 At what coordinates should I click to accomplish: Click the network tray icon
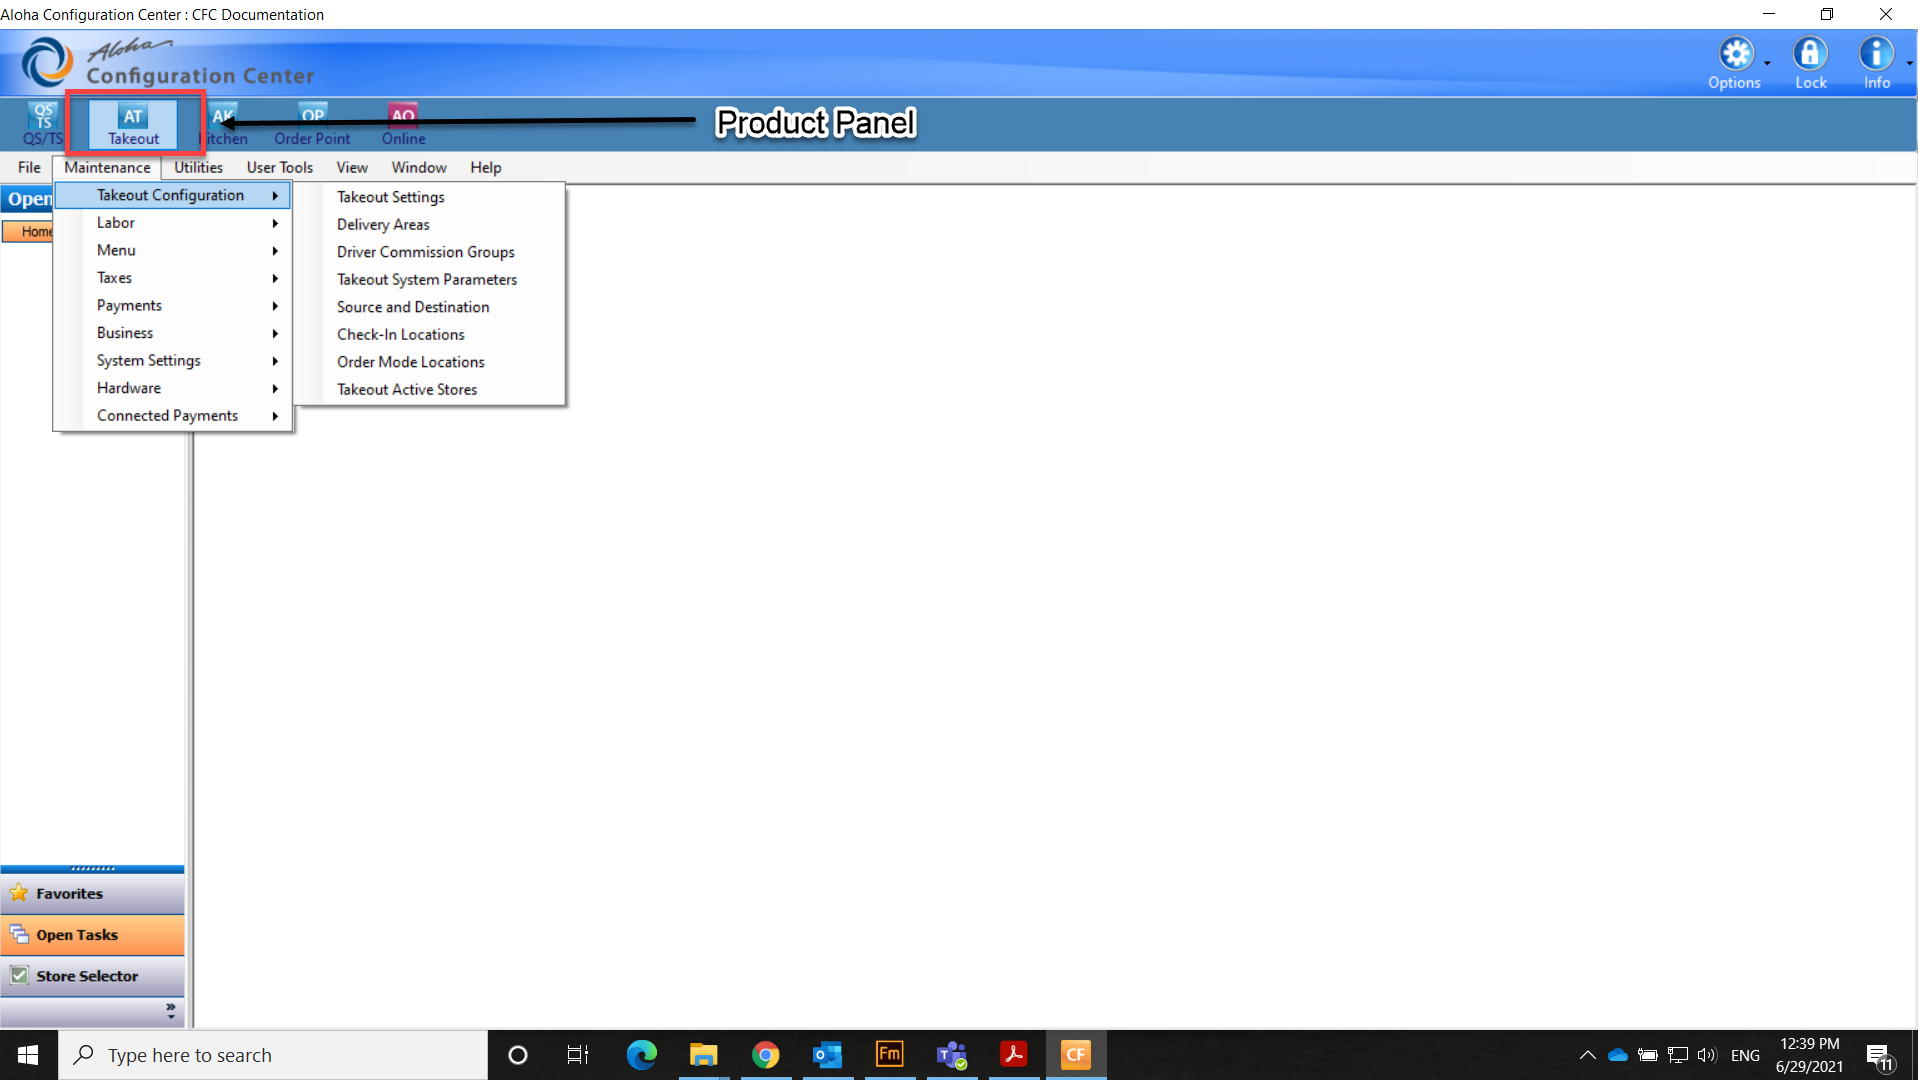1677,1055
